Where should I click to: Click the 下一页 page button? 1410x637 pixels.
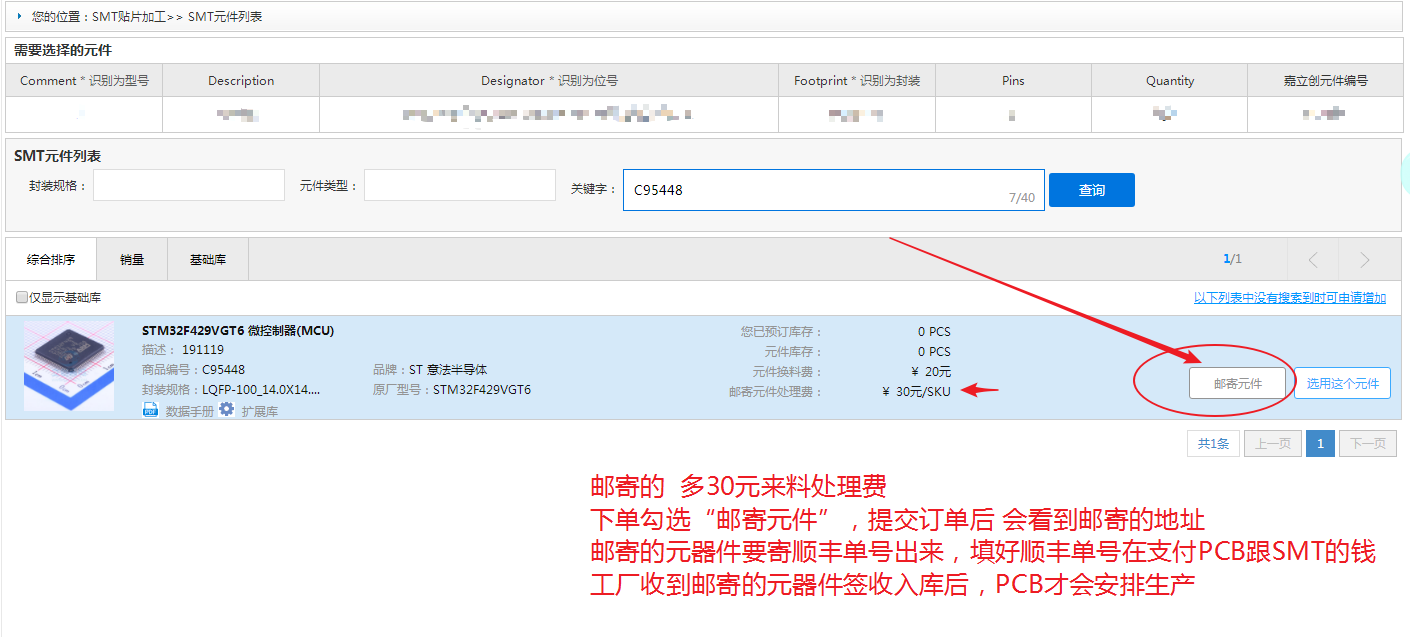pos(1367,442)
